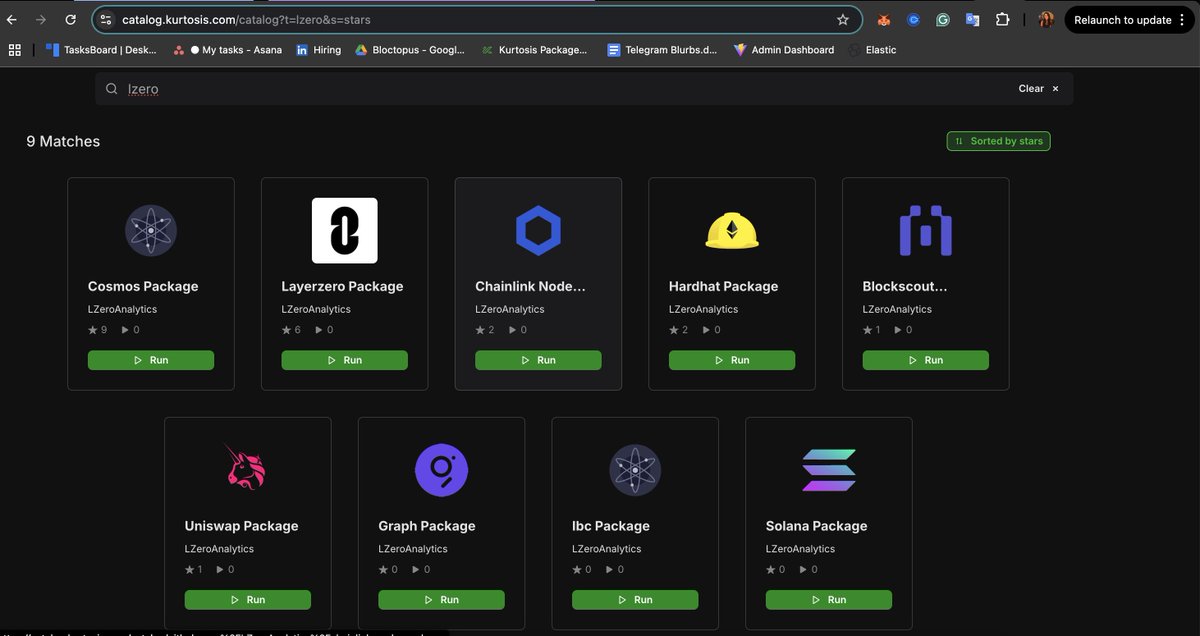Click the Chainlink Node hexagon logo

538,231
